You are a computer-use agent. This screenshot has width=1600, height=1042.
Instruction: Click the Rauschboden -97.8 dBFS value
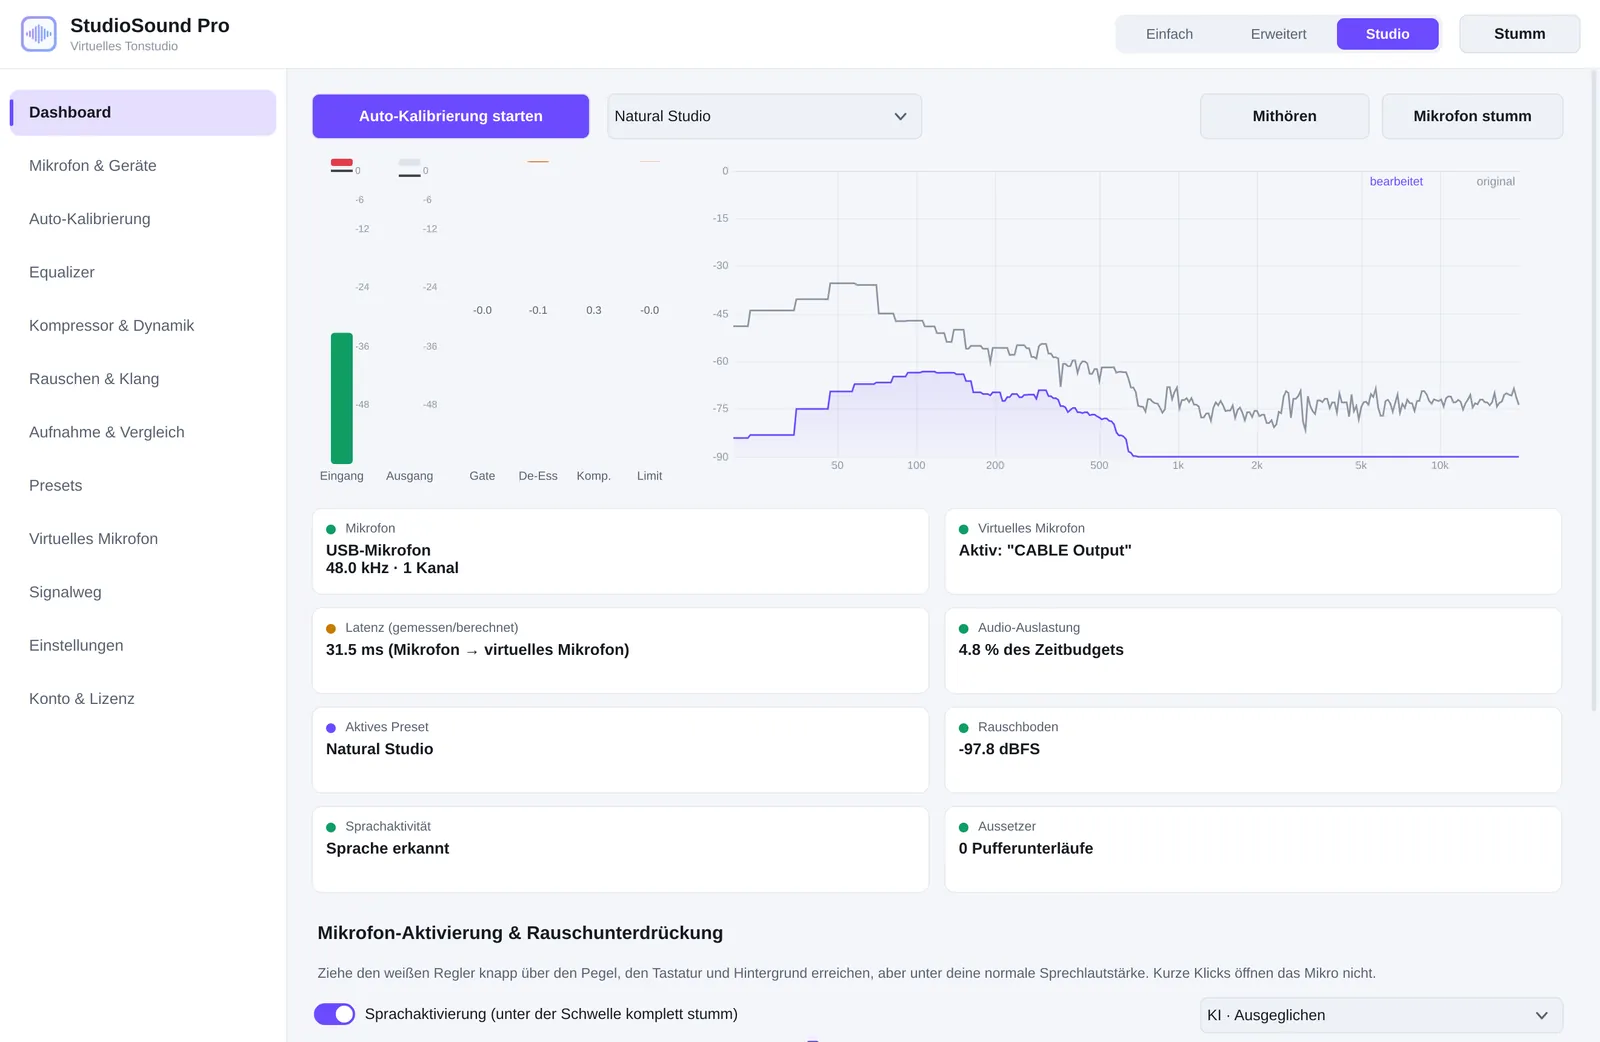pos(999,749)
